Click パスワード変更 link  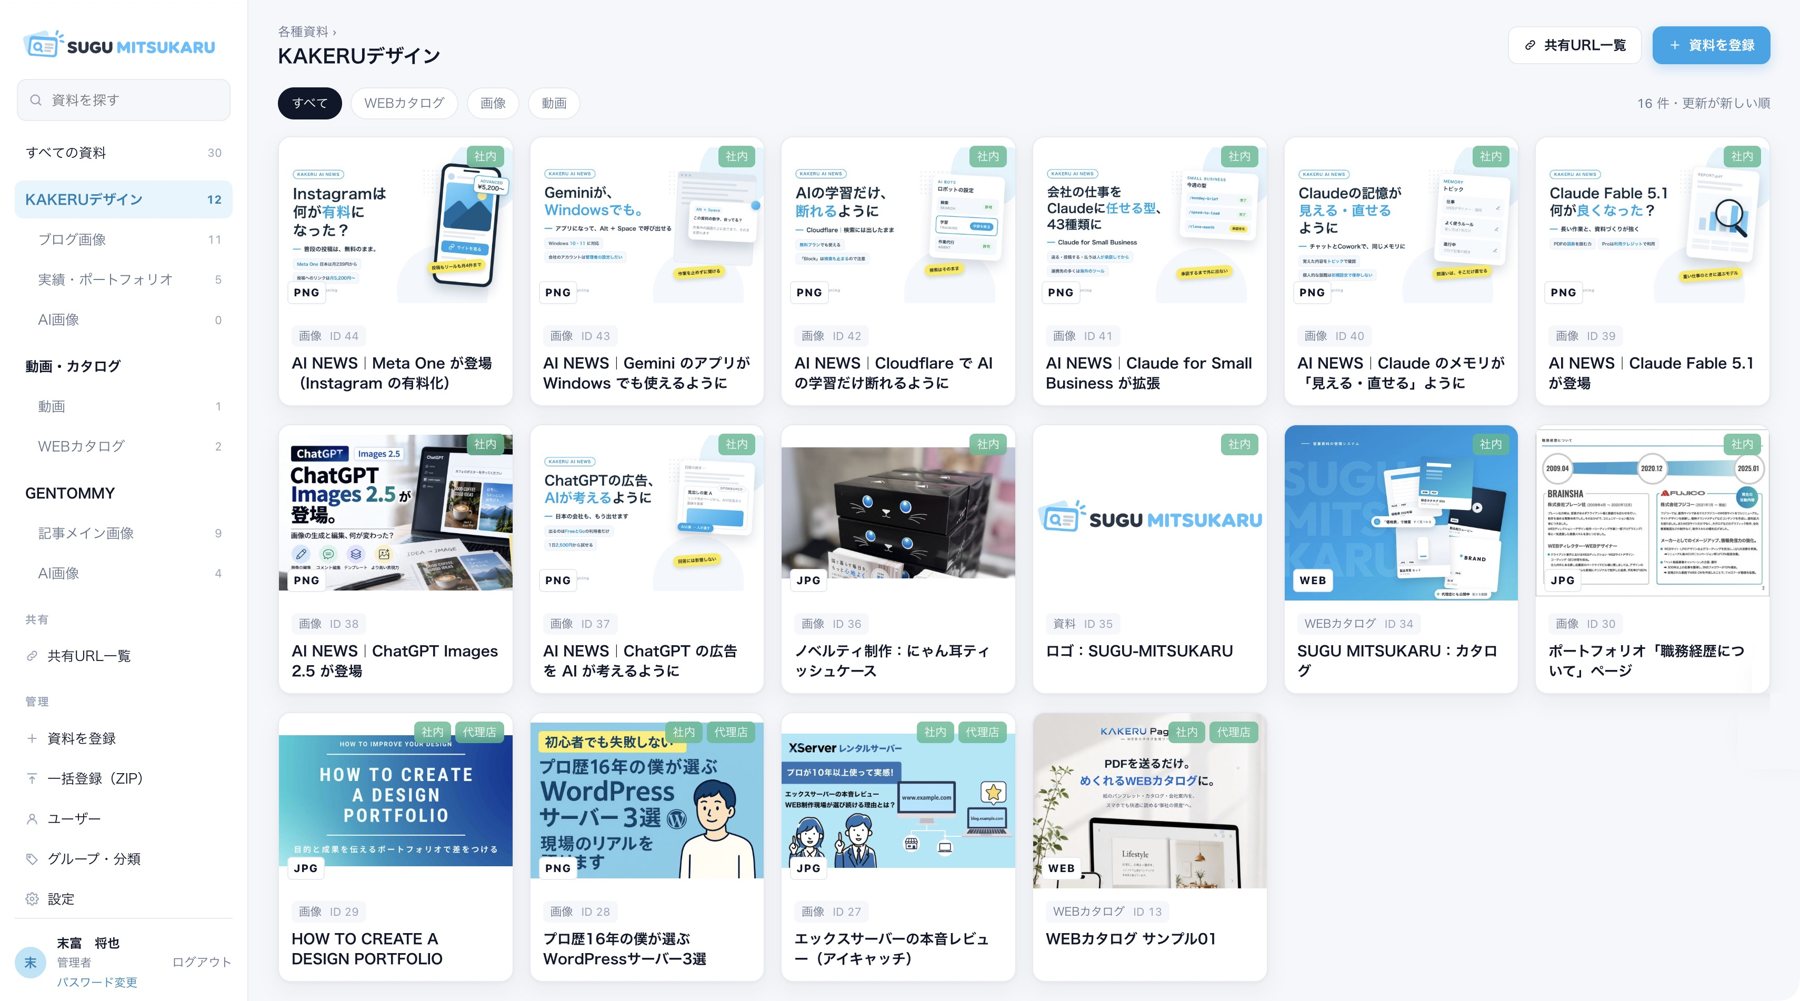(x=97, y=982)
